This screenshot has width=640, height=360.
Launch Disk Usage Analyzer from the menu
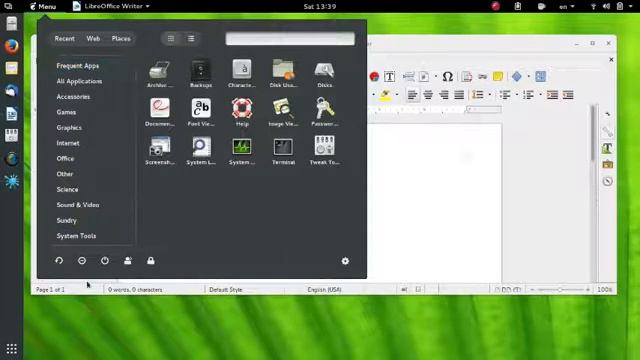pos(283,74)
